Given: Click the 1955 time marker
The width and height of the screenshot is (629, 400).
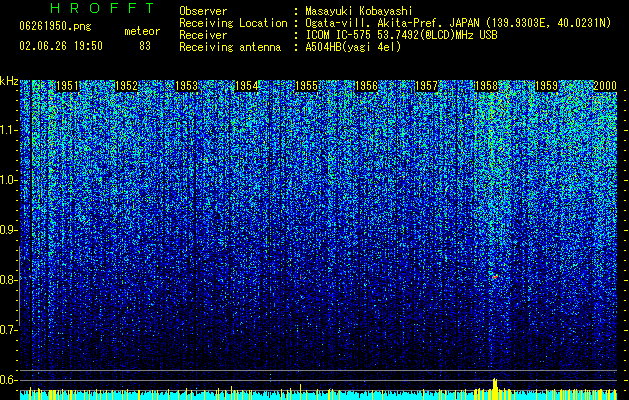Looking at the screenshot, I should 306,86.
